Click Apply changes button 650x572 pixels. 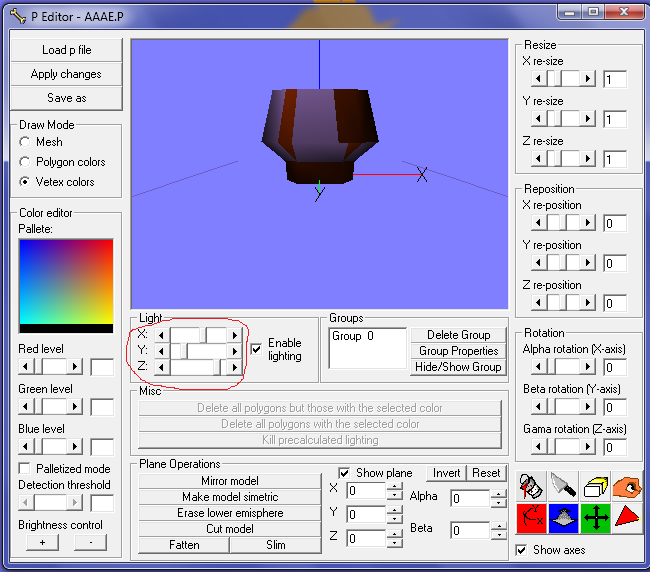(x=66, y=74)
